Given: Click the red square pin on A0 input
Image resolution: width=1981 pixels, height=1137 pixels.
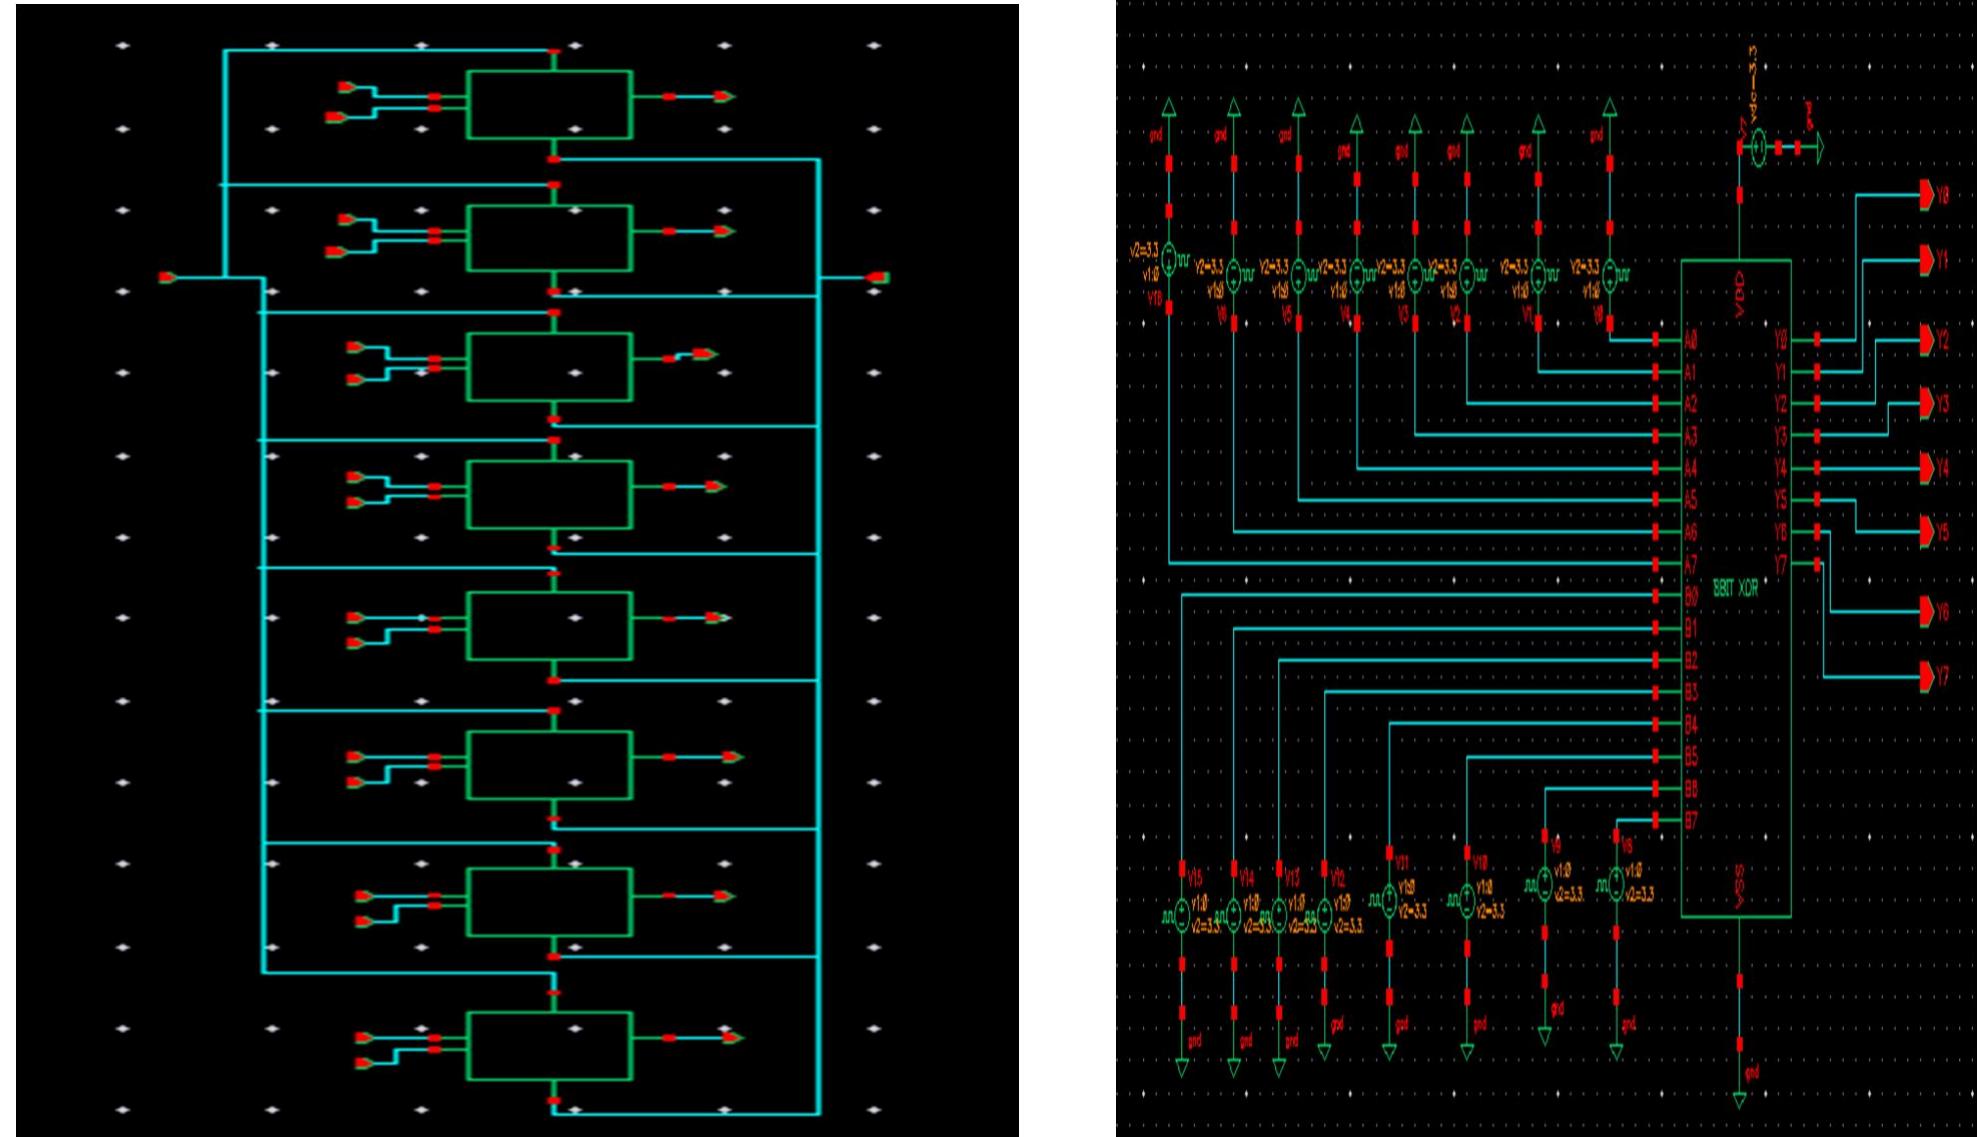Looking at the screenshot, I should click(x=1656, y=338).
